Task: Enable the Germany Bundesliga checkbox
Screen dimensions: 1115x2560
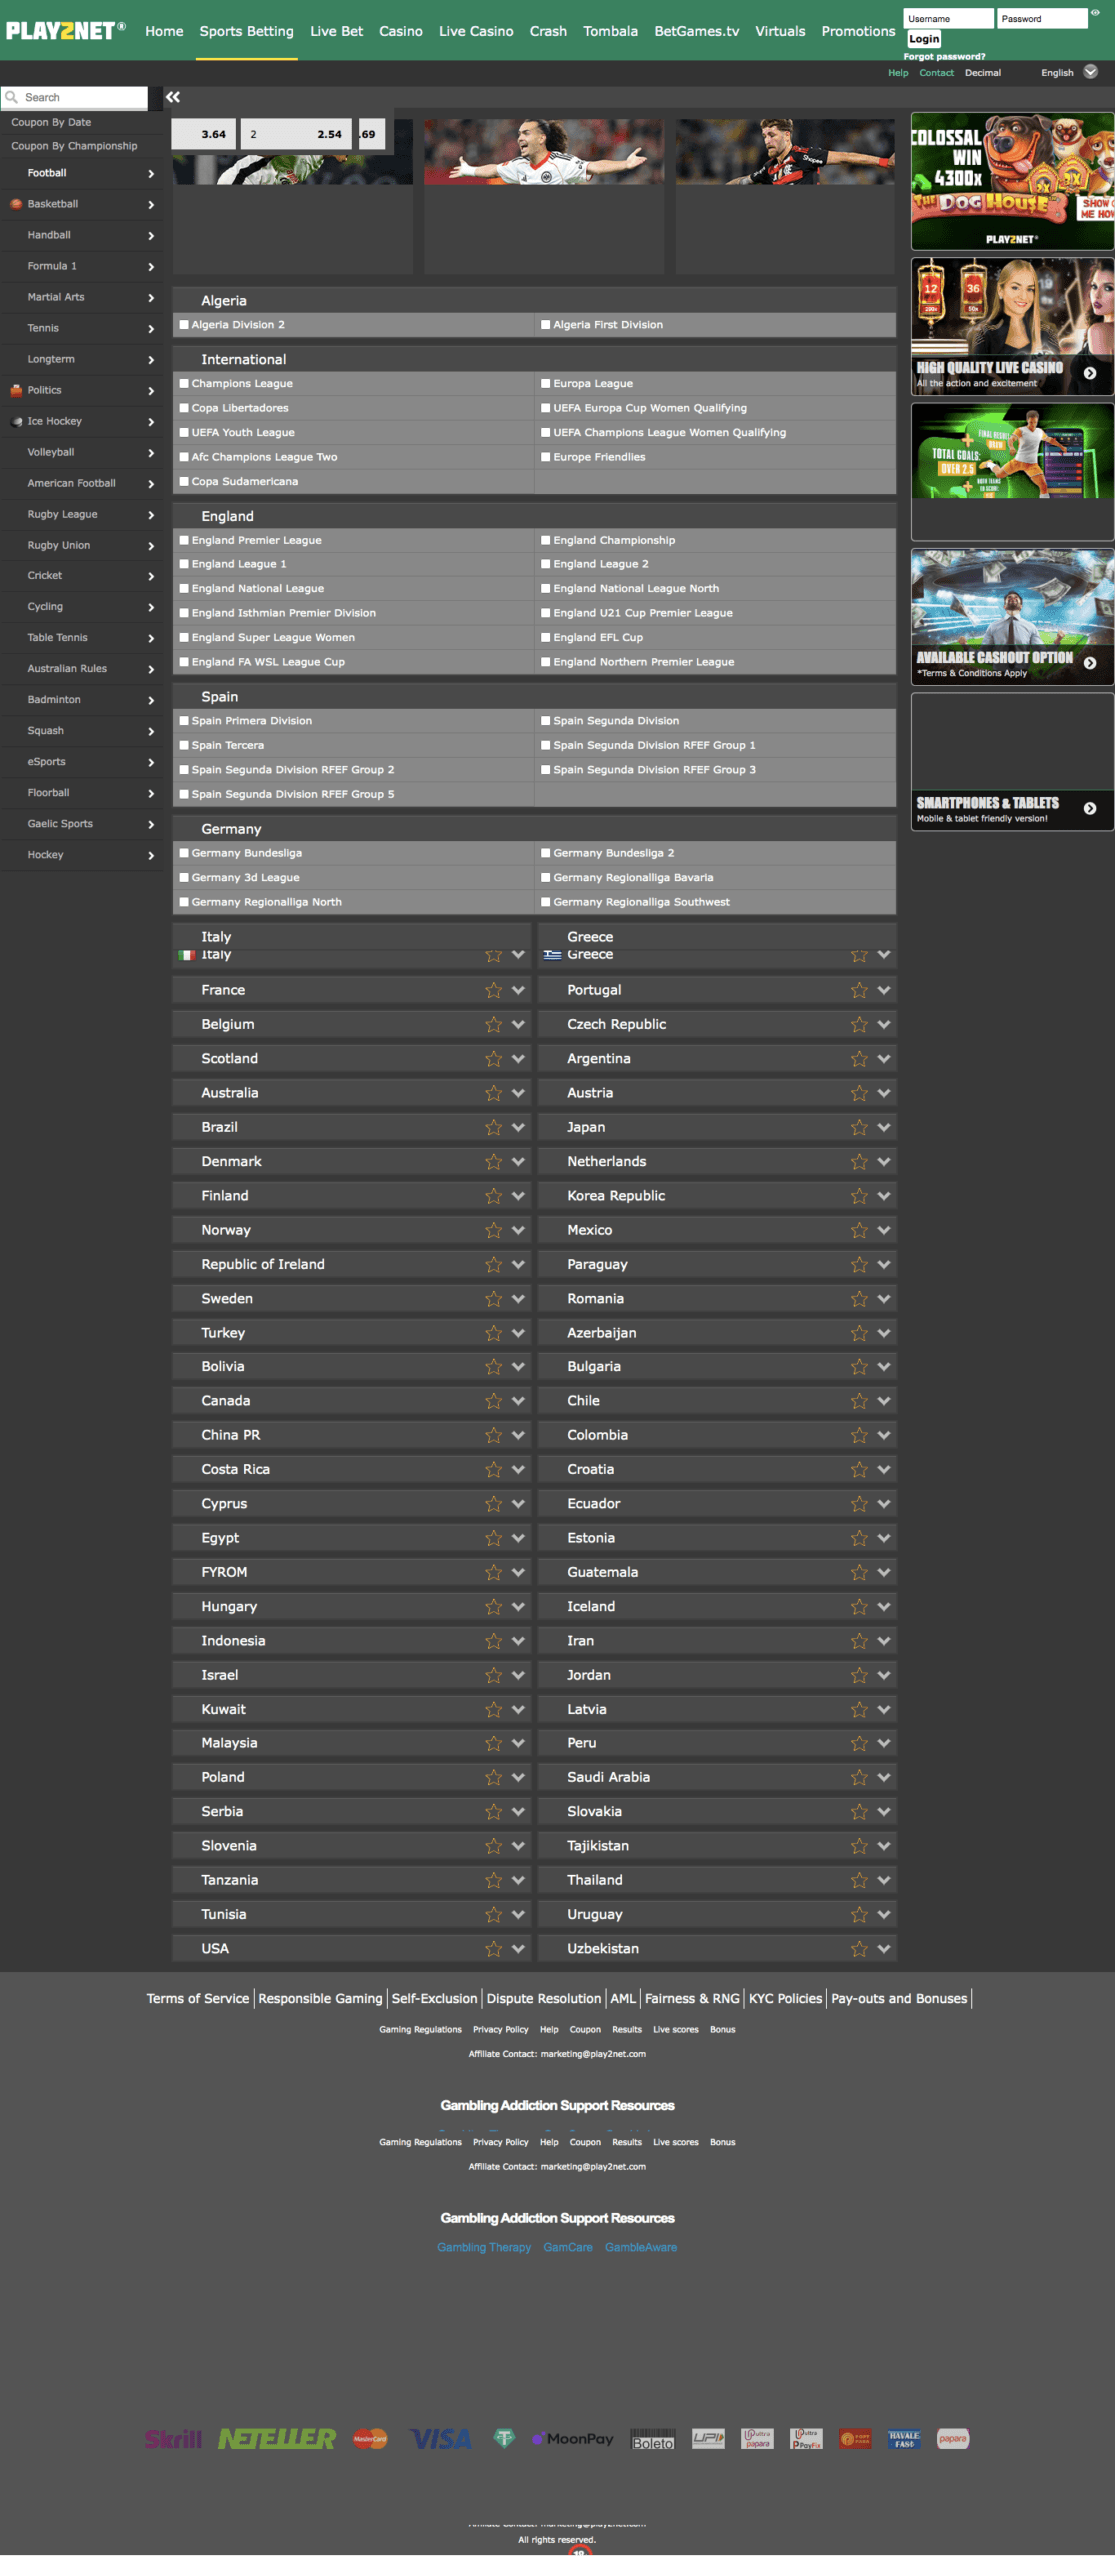Action: [184, 853]
